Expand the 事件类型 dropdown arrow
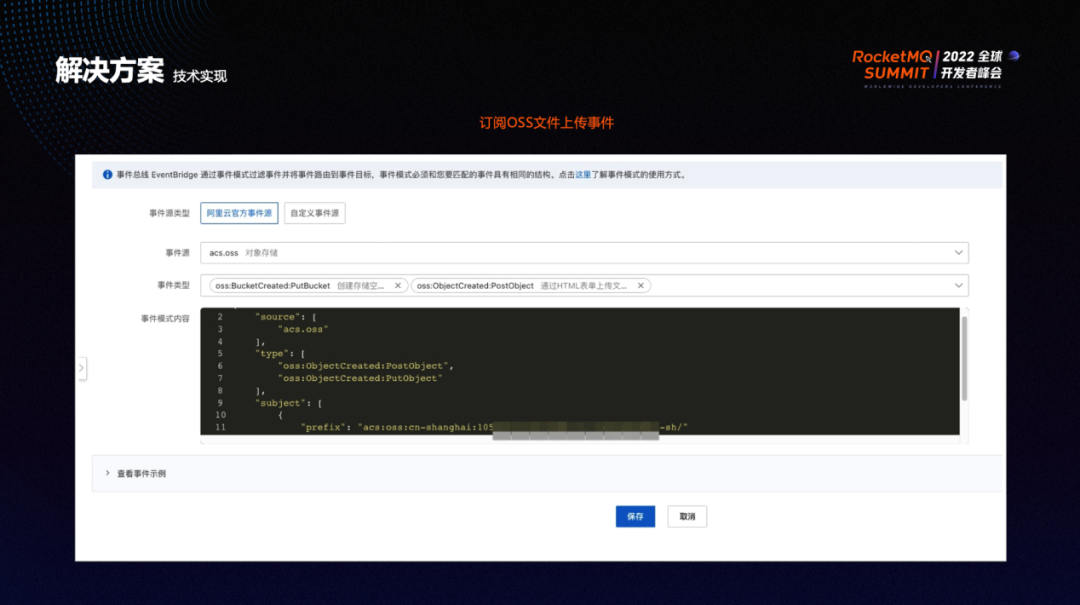 (958, 285)
